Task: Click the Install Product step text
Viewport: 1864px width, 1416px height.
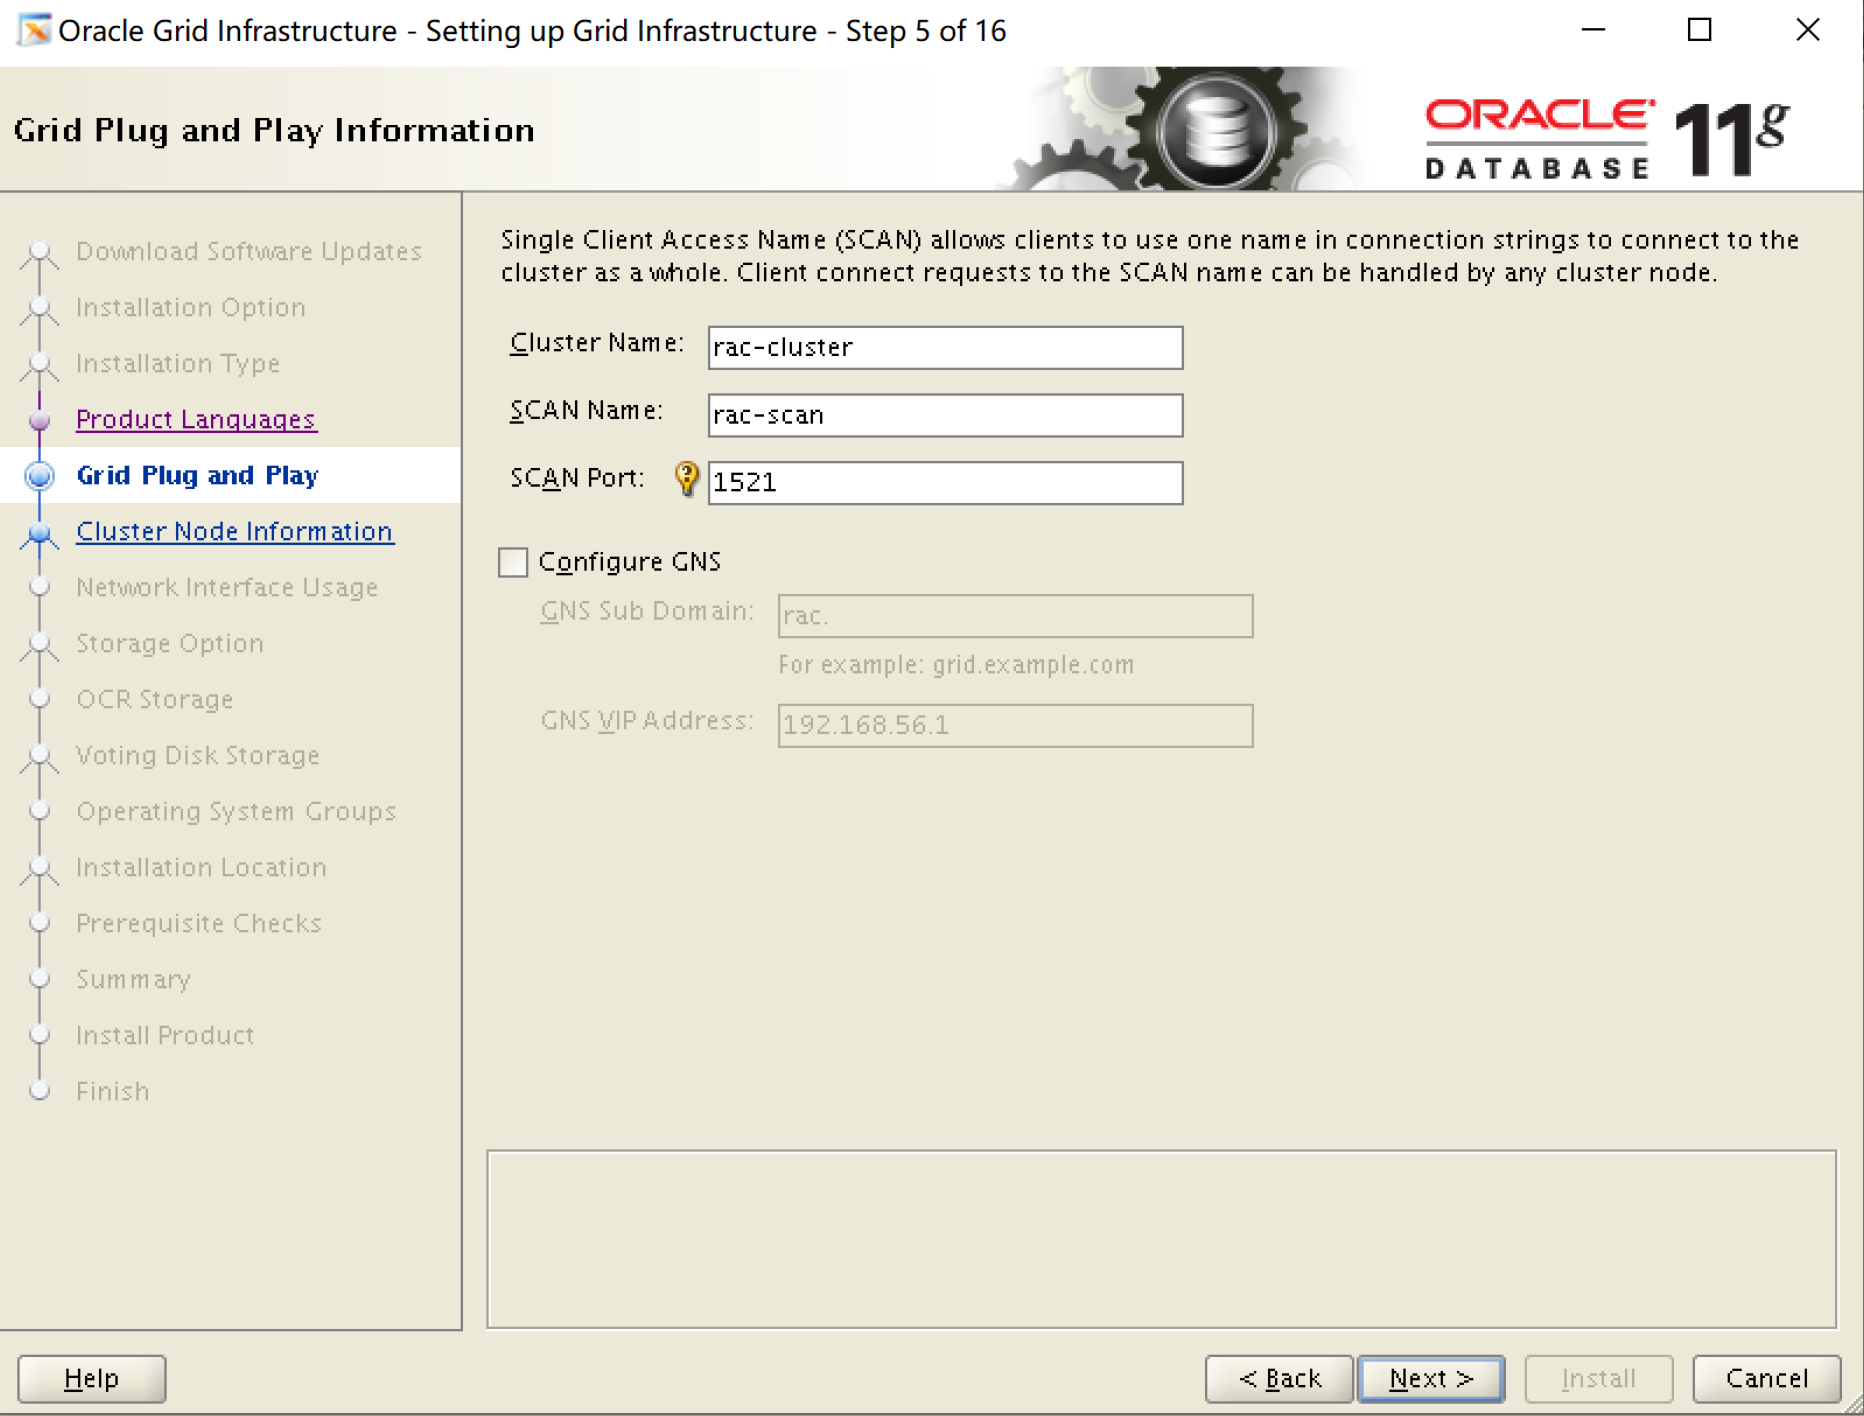Action: point(165,1035)
